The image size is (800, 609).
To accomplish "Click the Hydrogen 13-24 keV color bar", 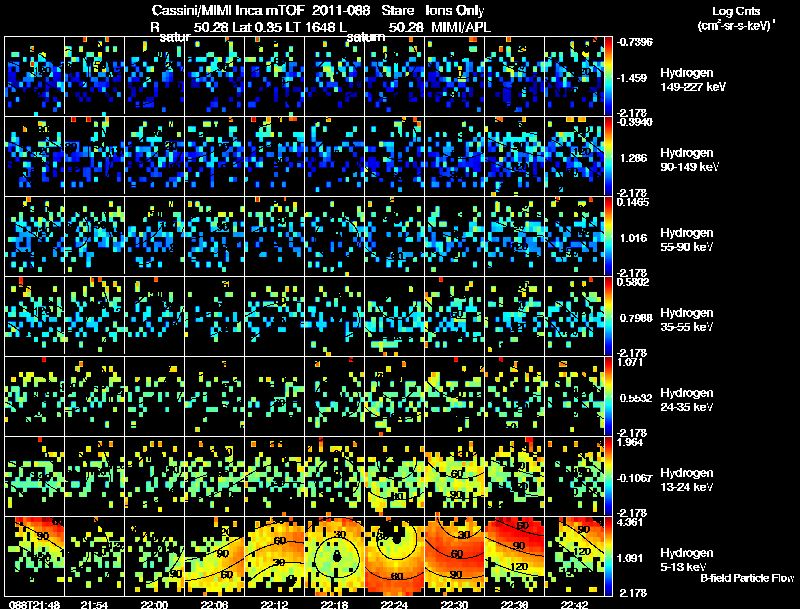I will click(609, 476).
